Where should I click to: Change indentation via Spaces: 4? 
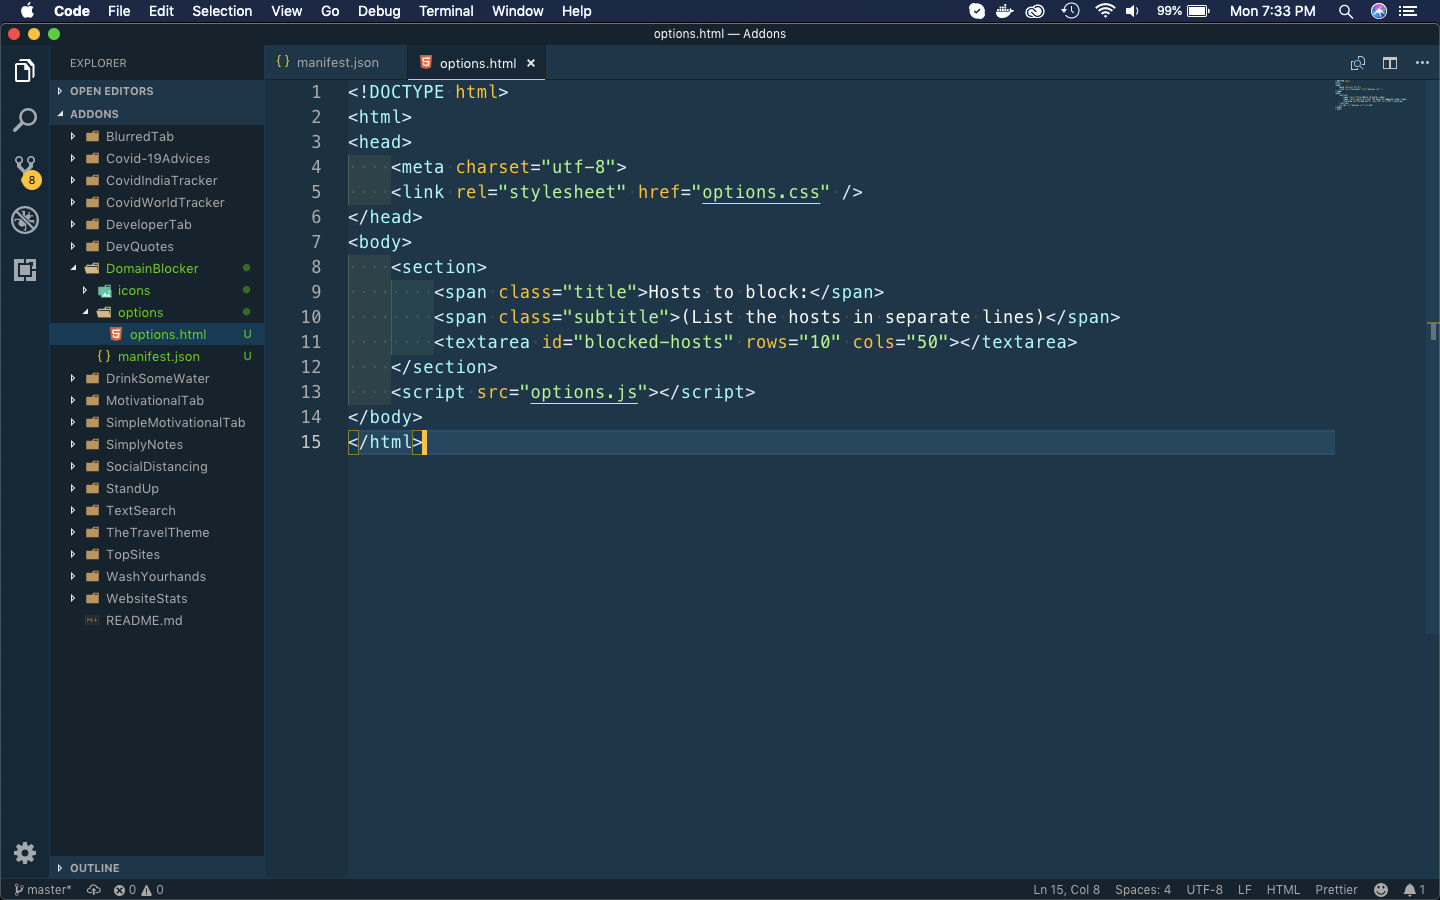pyautogui.click(x=1143, y=890)
